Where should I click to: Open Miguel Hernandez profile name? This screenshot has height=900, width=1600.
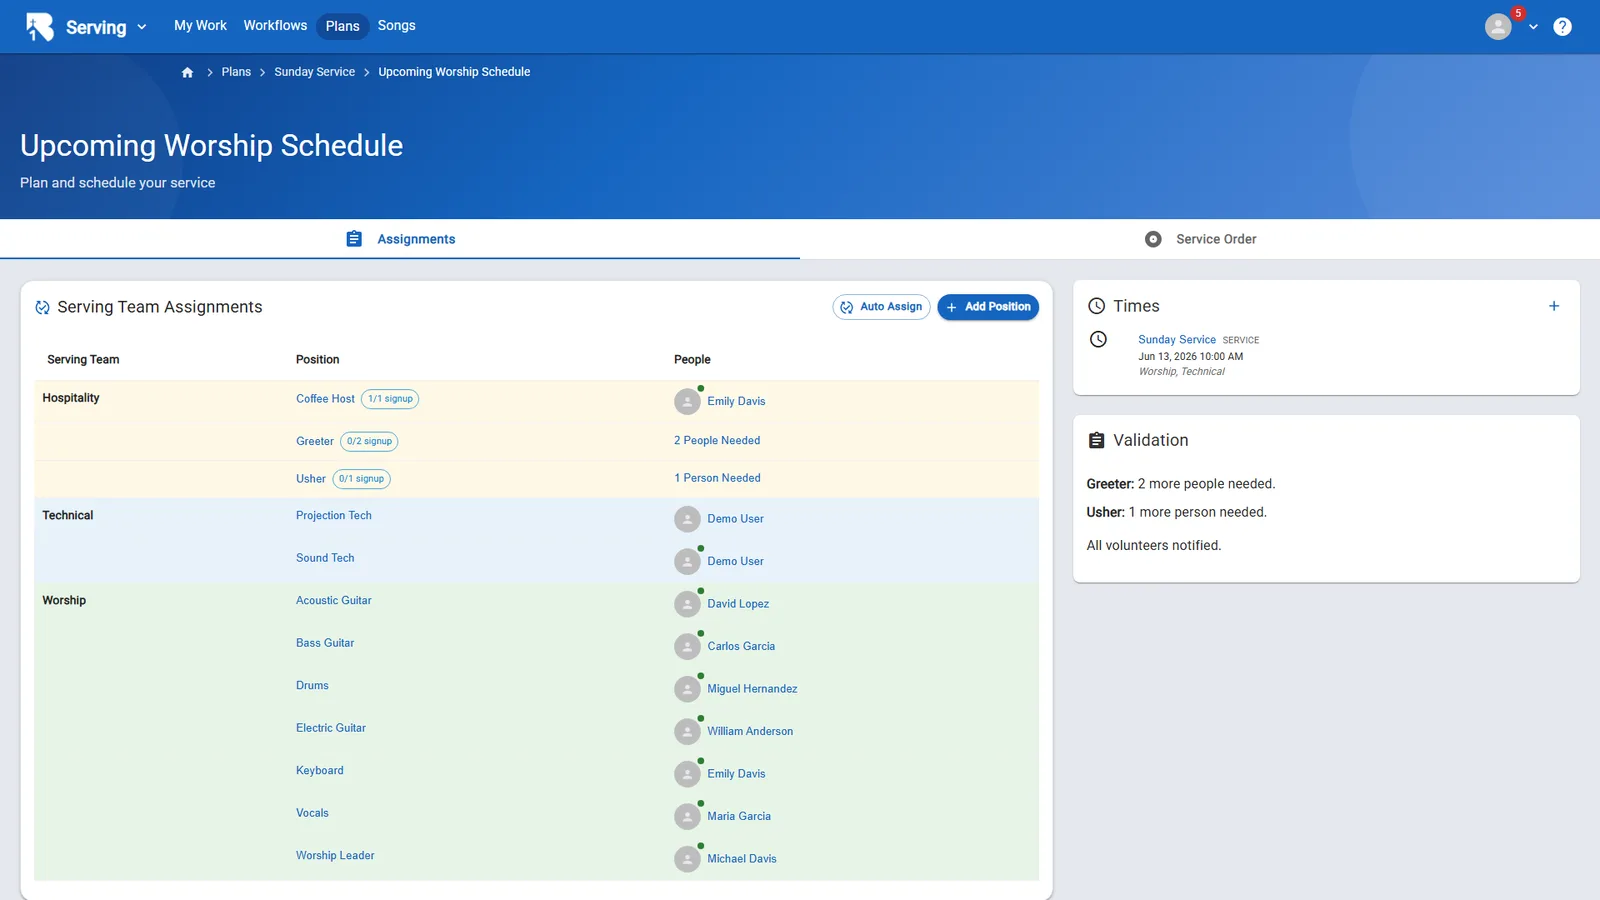click(752, 689)
